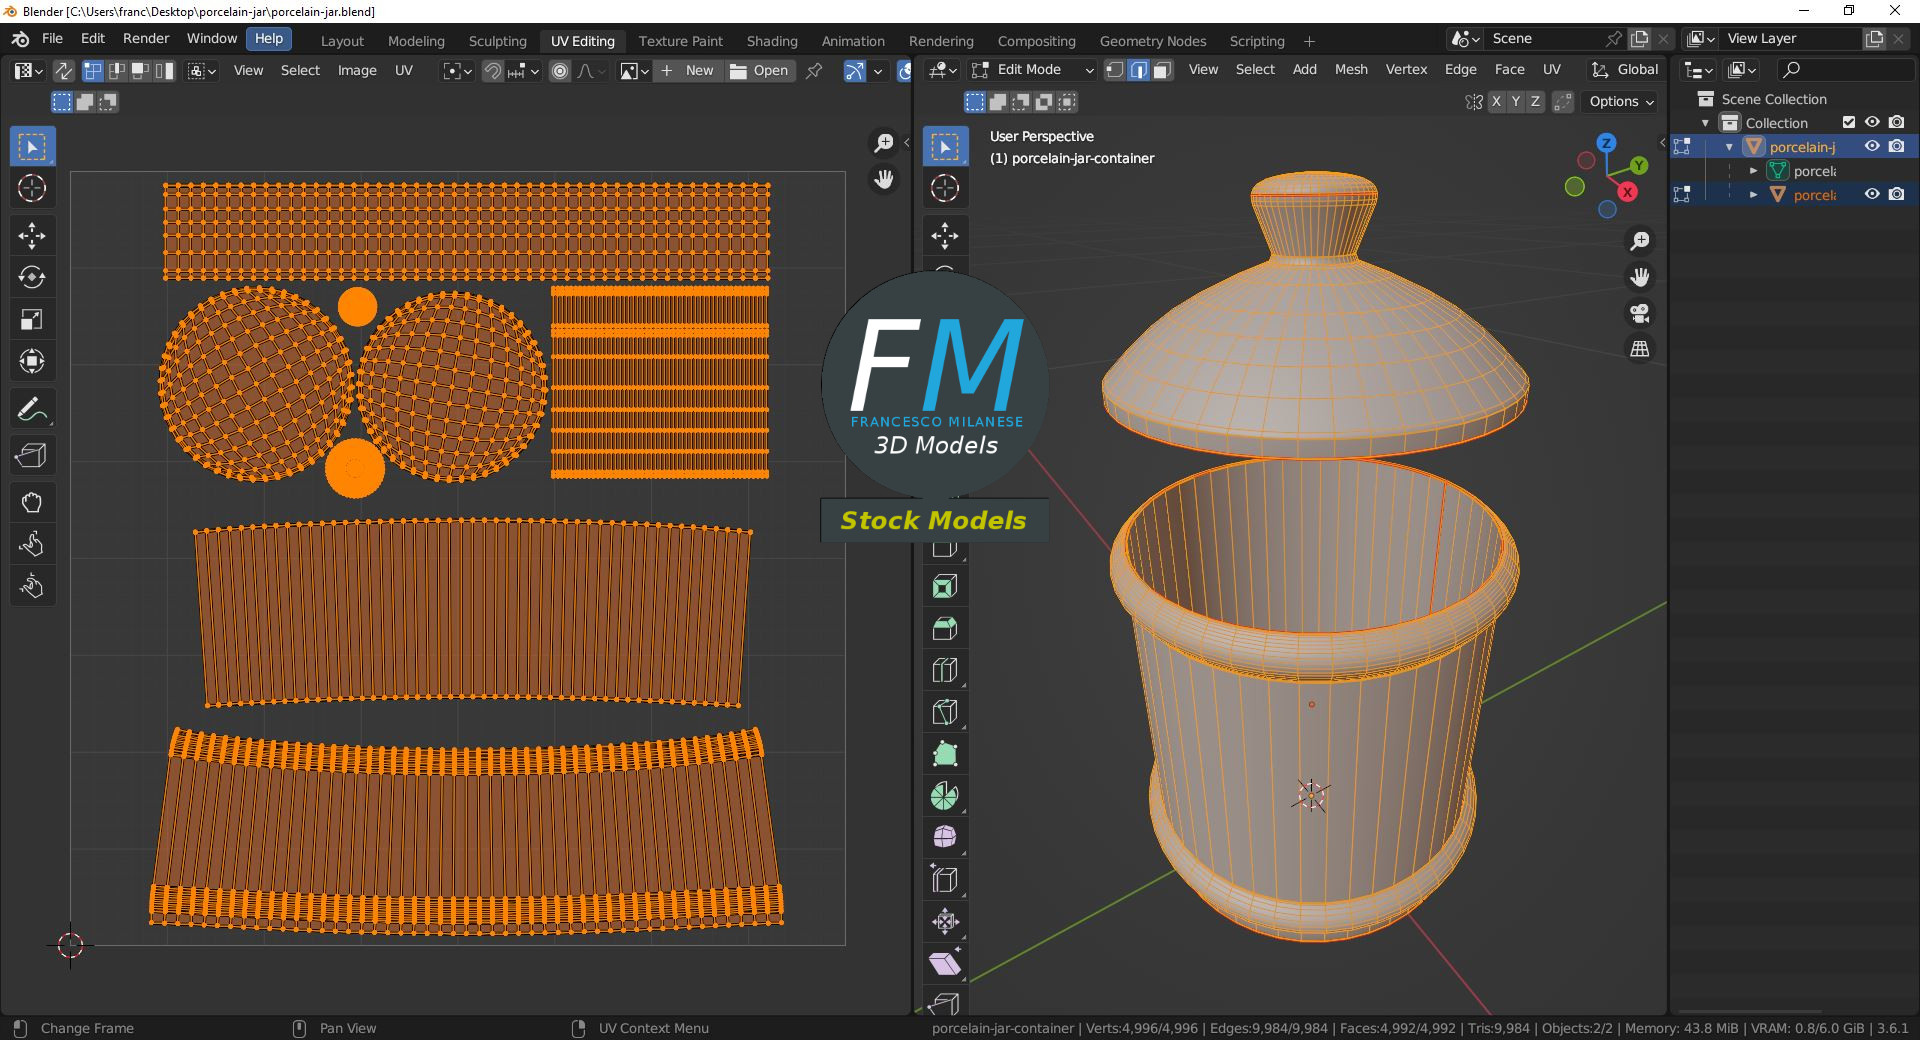Screen dimensions: 1920x1040
Task: Click the New image button
Action: click(688, 70)
